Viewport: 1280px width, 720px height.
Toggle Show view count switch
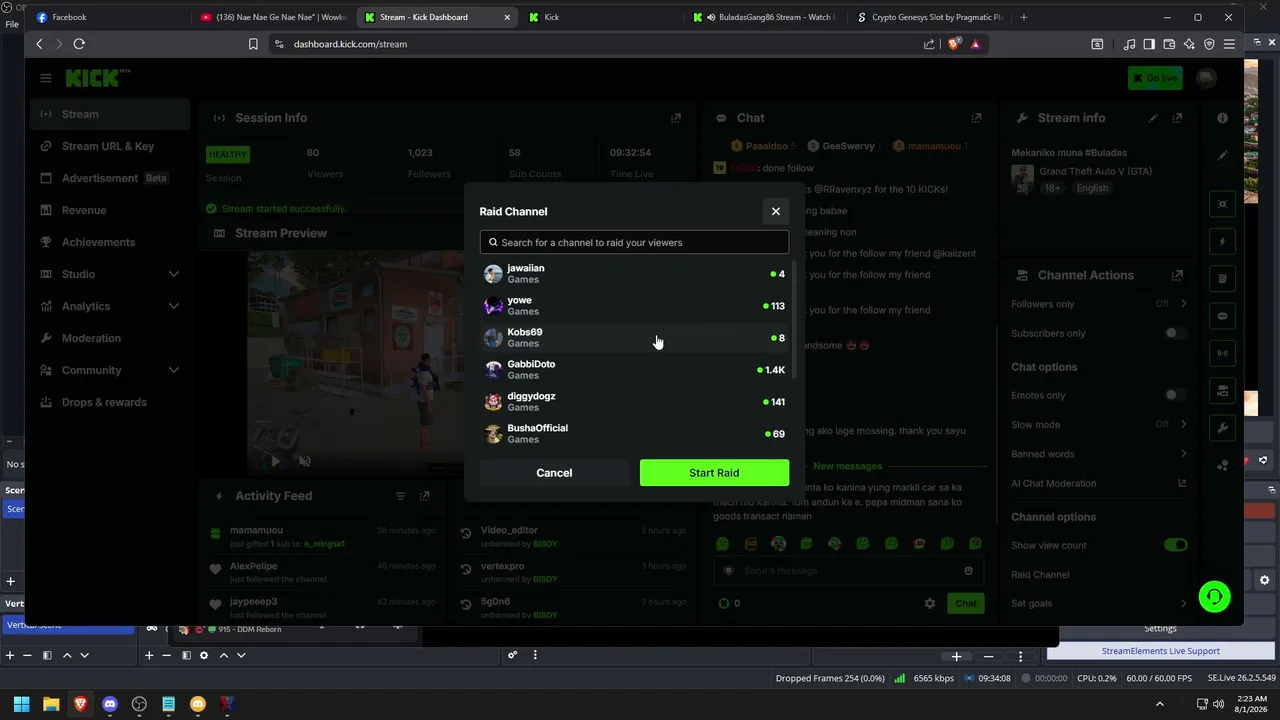[x=1175, y=545]
